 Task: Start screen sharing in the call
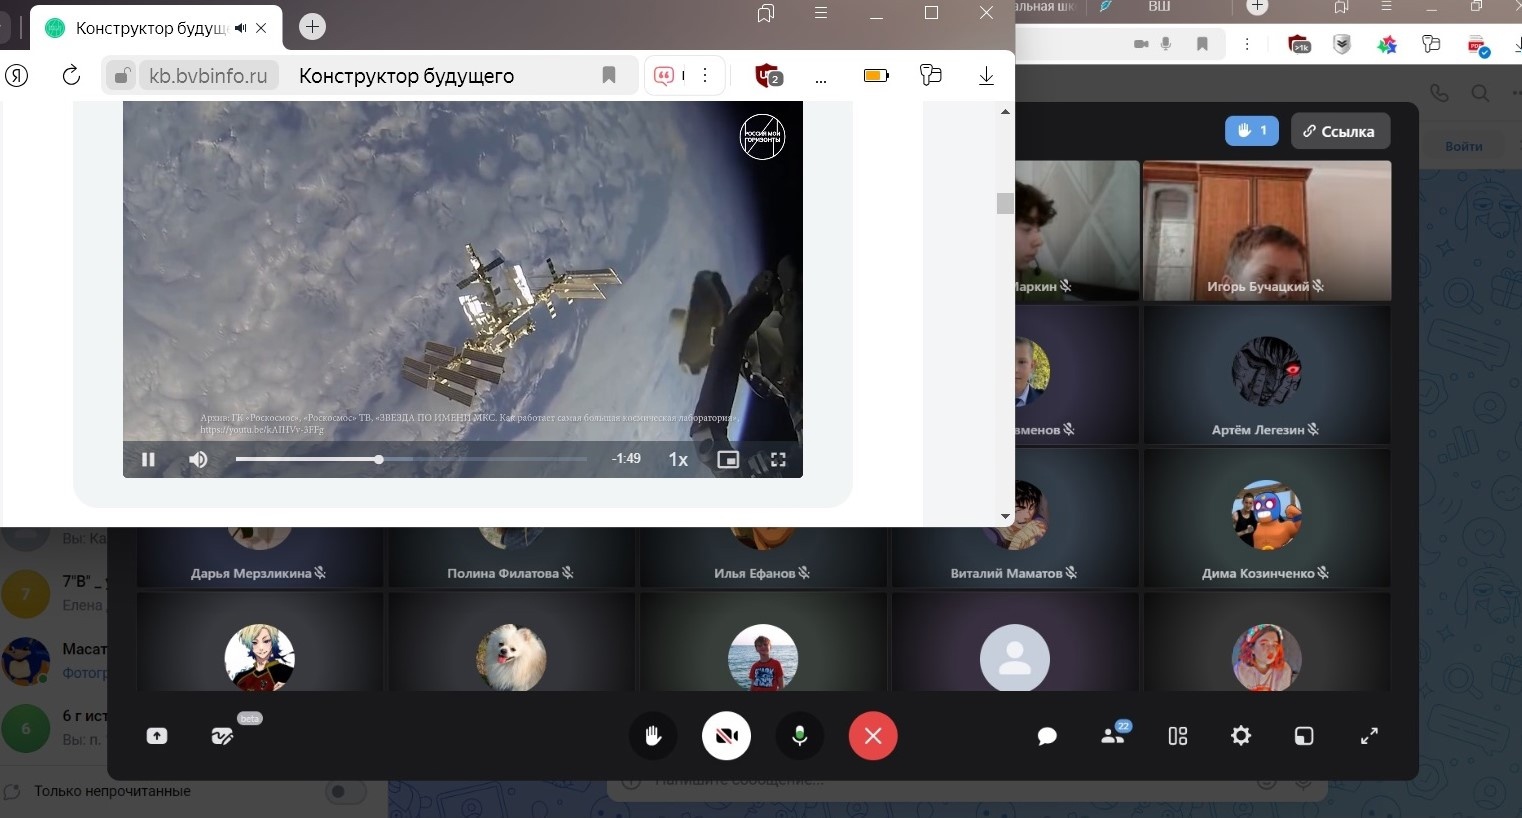(157, 736)
